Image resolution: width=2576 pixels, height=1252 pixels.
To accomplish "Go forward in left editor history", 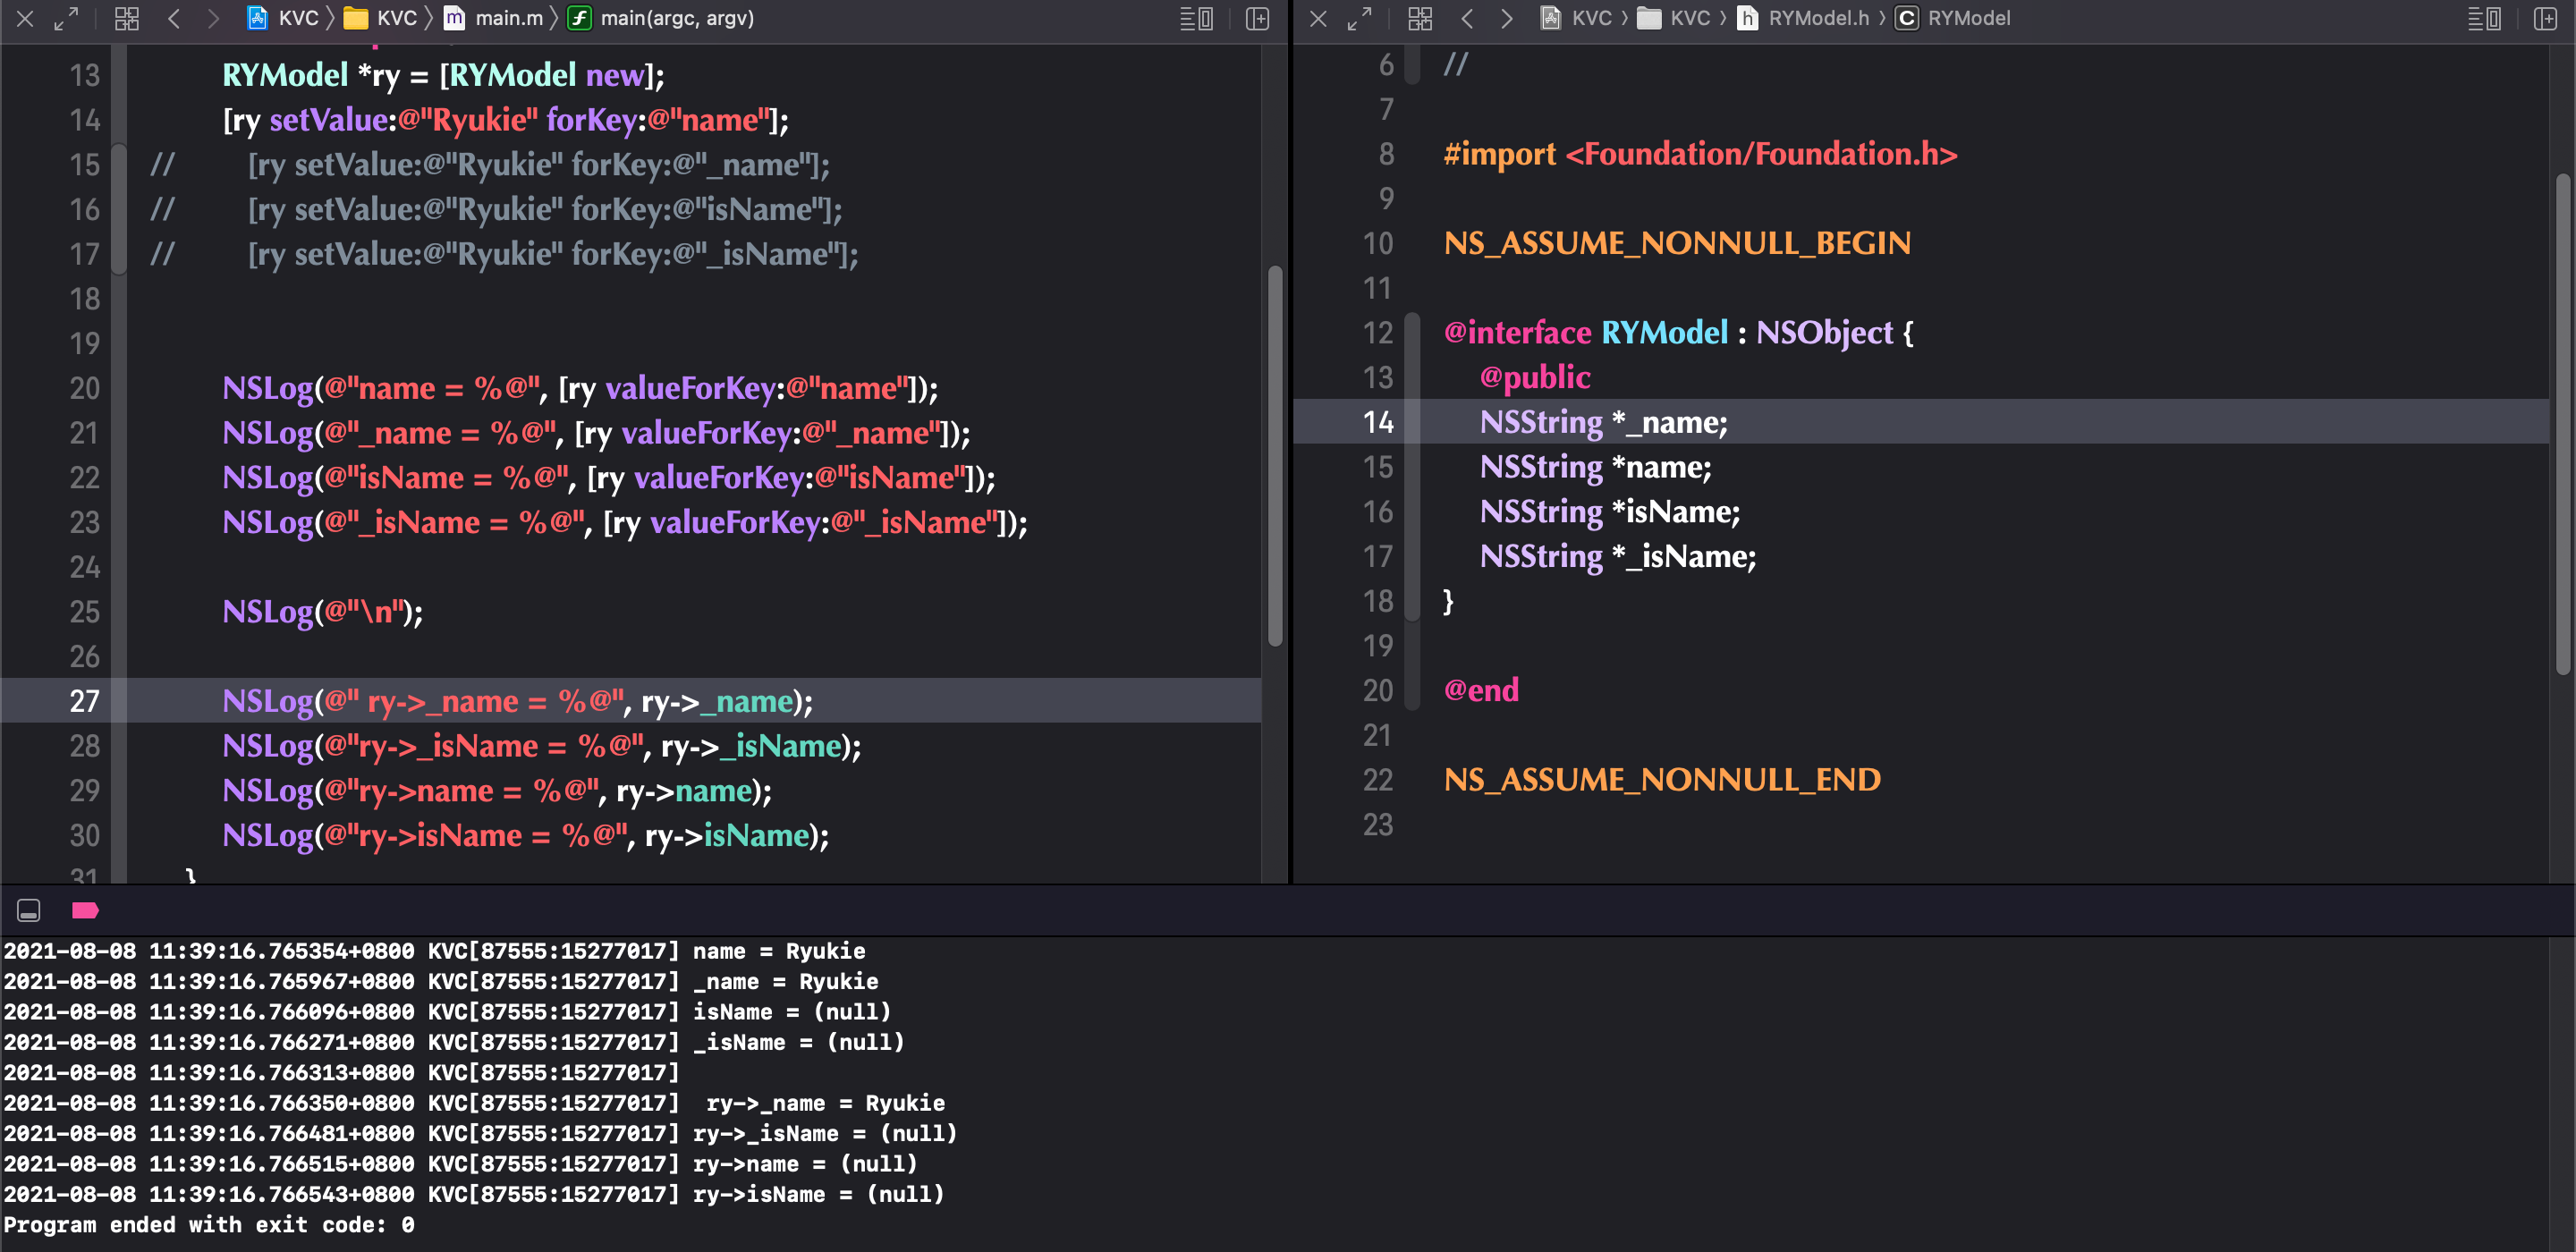I will click(x=212, y=18).
